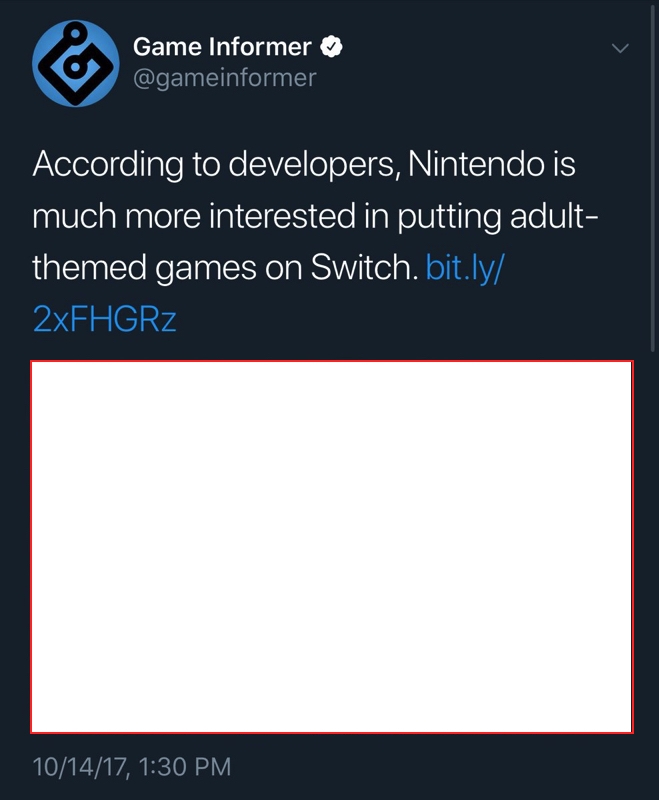
Task: Click the word putting in tweet
Action: point(449,217)
